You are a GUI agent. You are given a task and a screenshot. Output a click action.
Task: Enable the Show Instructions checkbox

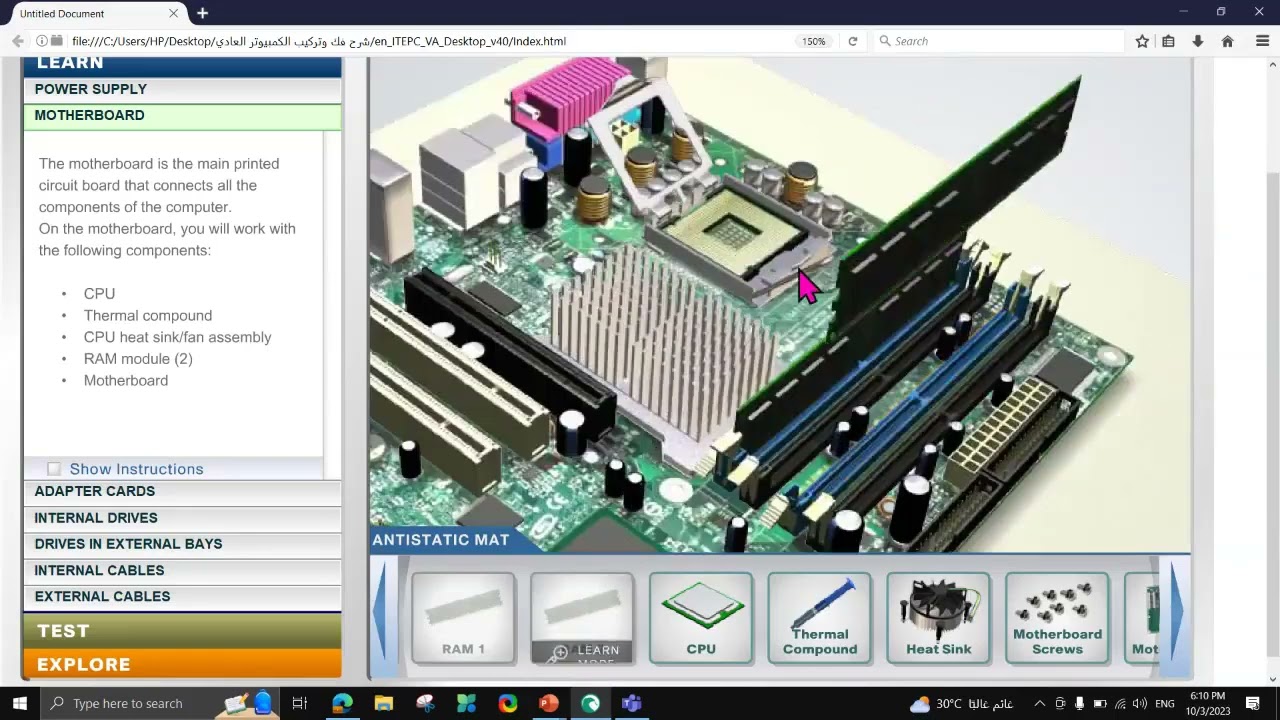pos(54,469)
